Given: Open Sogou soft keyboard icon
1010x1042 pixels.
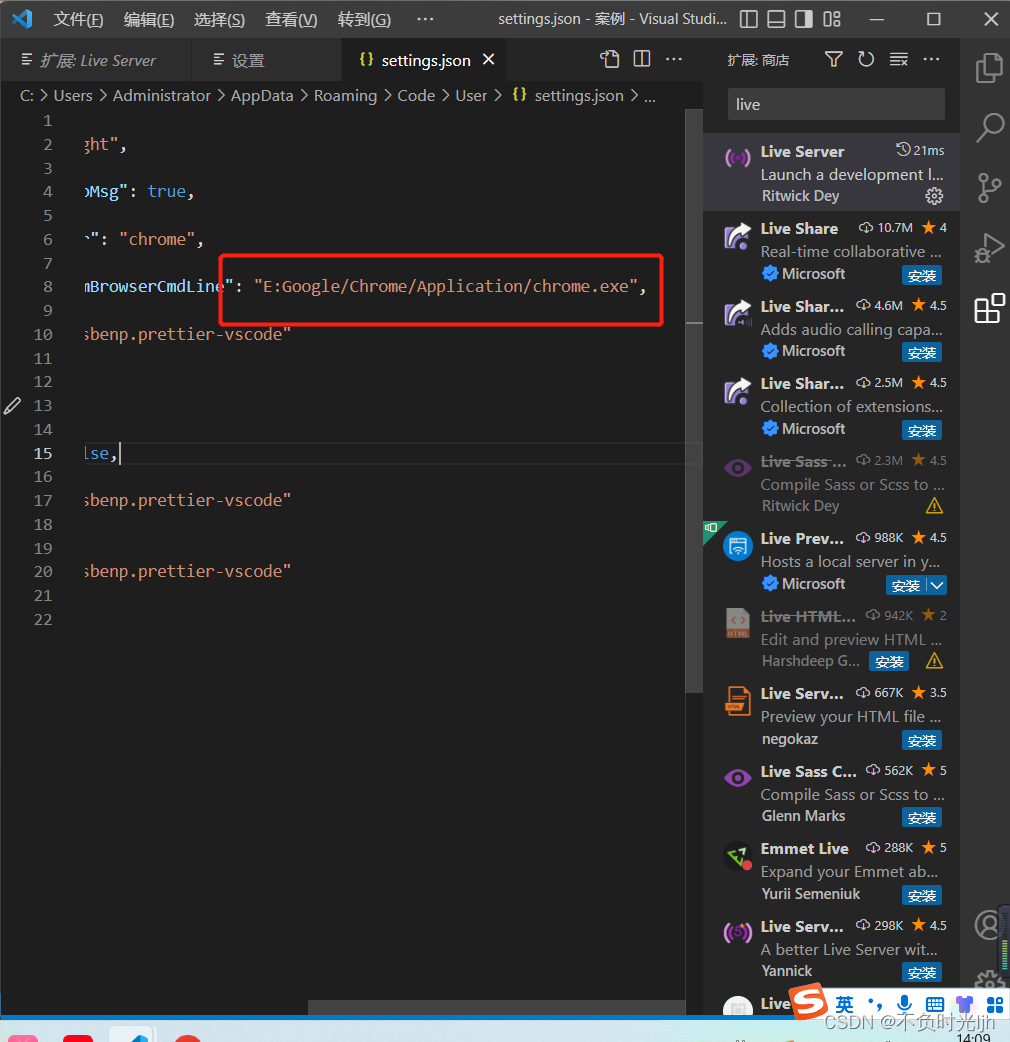Looking at the screenshot, I should point(934,1004).
